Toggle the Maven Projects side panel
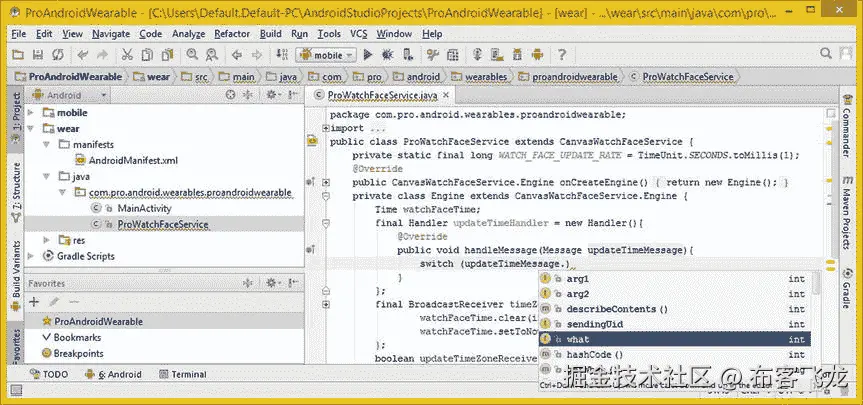The height and width of the screenshot is (405, 863). [846, 212]
